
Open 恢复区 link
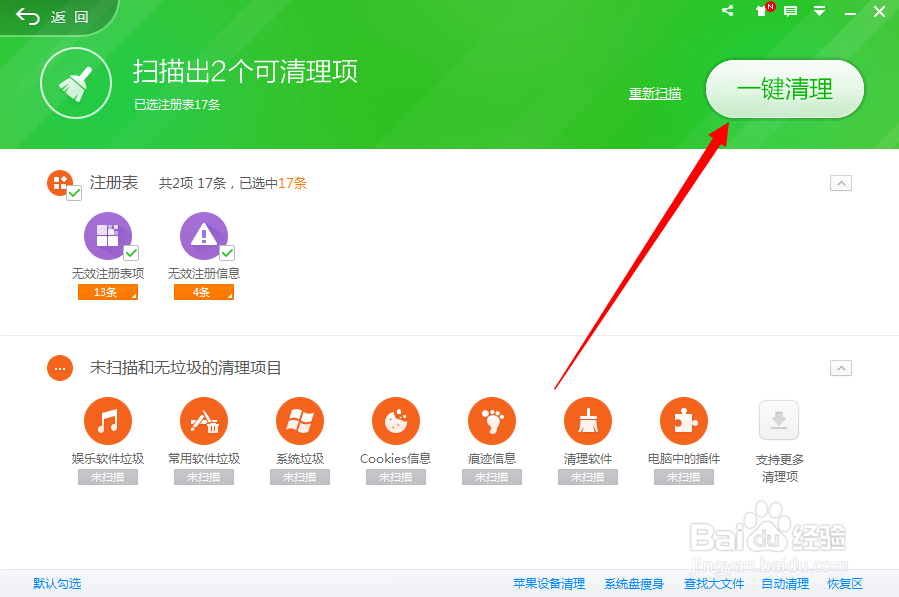tap(845, 584)
